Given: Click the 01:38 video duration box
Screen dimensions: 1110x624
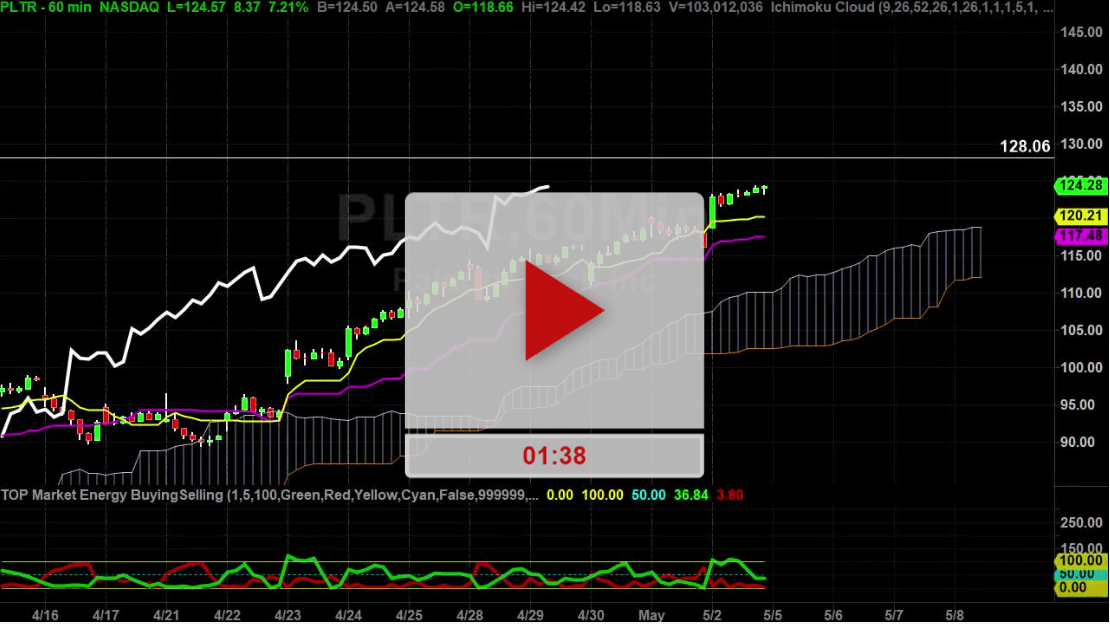Looking at the screenshot, I should point(554,455).
